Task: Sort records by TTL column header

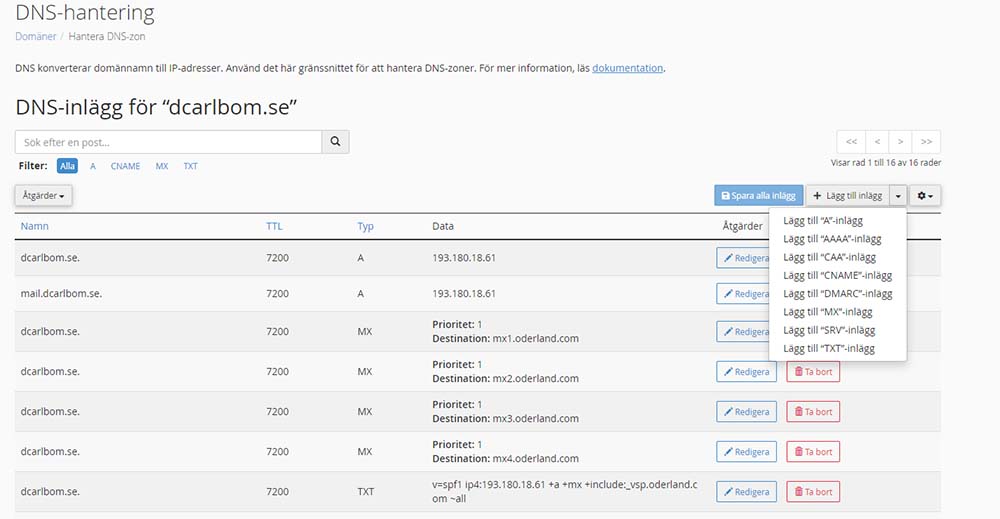Action: tap(274, 226)
